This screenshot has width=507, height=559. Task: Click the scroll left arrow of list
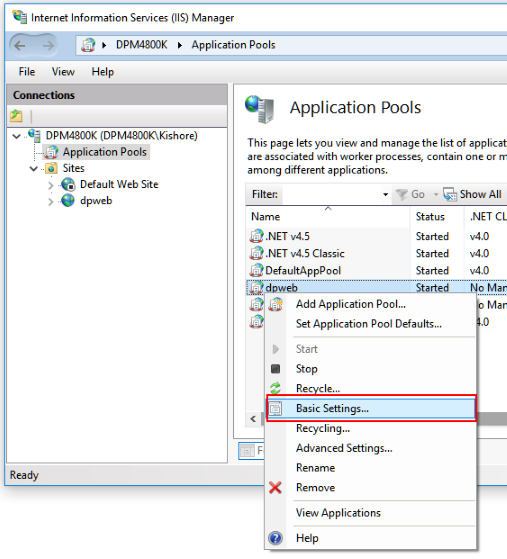(254, 419)
